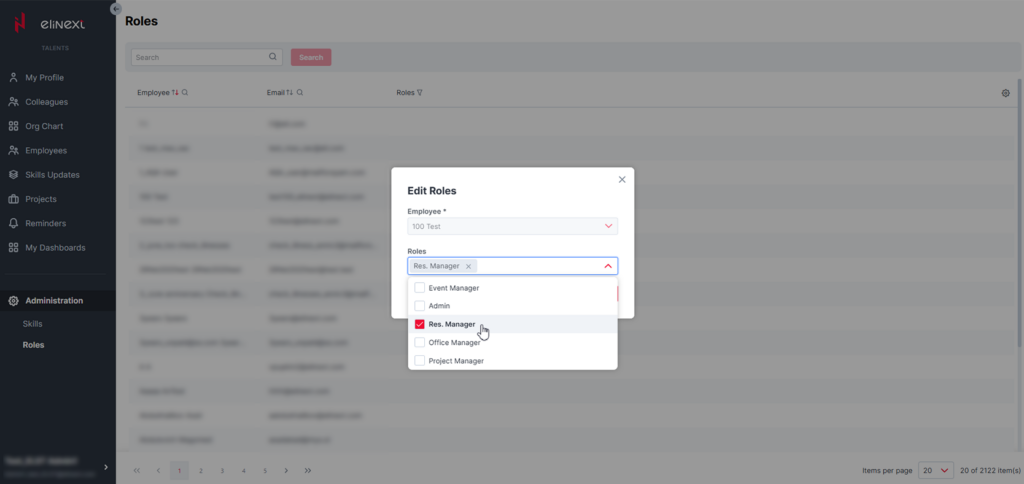Close the Edit Roles dialog
This screenshot has height=484, width=1024.
coord(622,180)
